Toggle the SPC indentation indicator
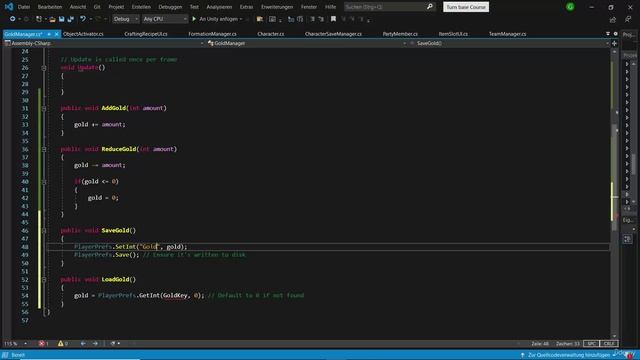 591,343
